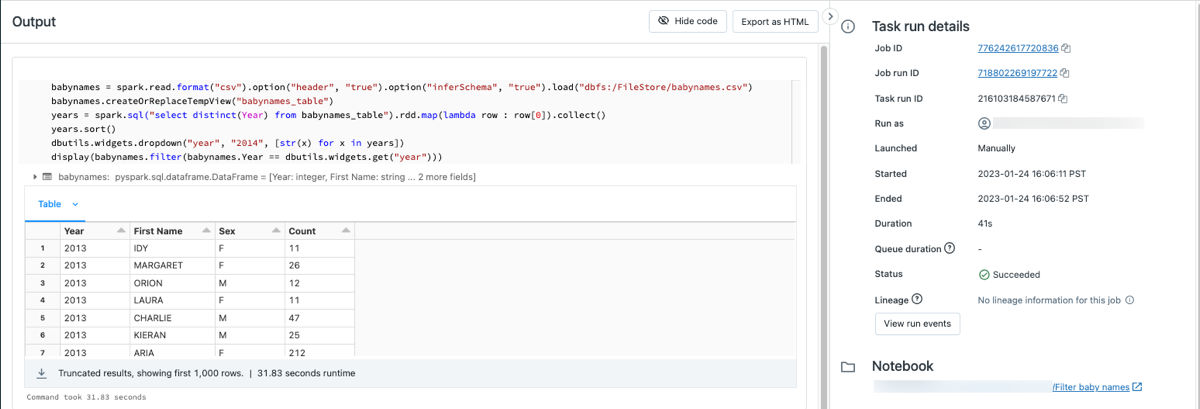The height and width of the screenshot is (409, 1200).
Task: Click the Lineage help icon
Action: [x=917, y=299]
